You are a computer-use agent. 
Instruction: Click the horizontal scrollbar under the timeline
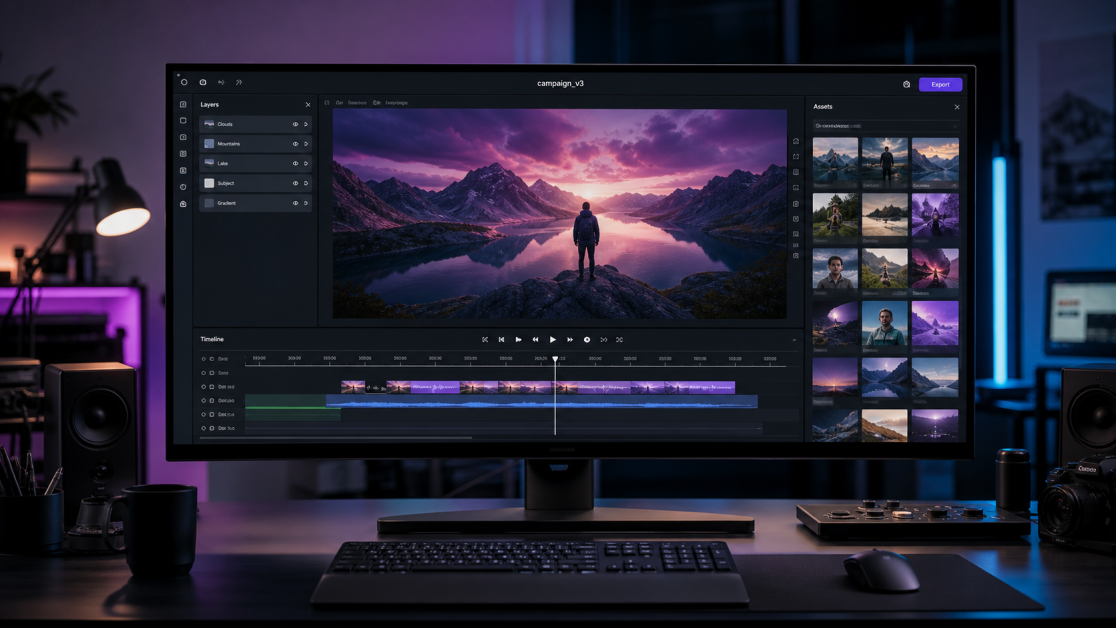pyautogui.click(x=336, y=438)
